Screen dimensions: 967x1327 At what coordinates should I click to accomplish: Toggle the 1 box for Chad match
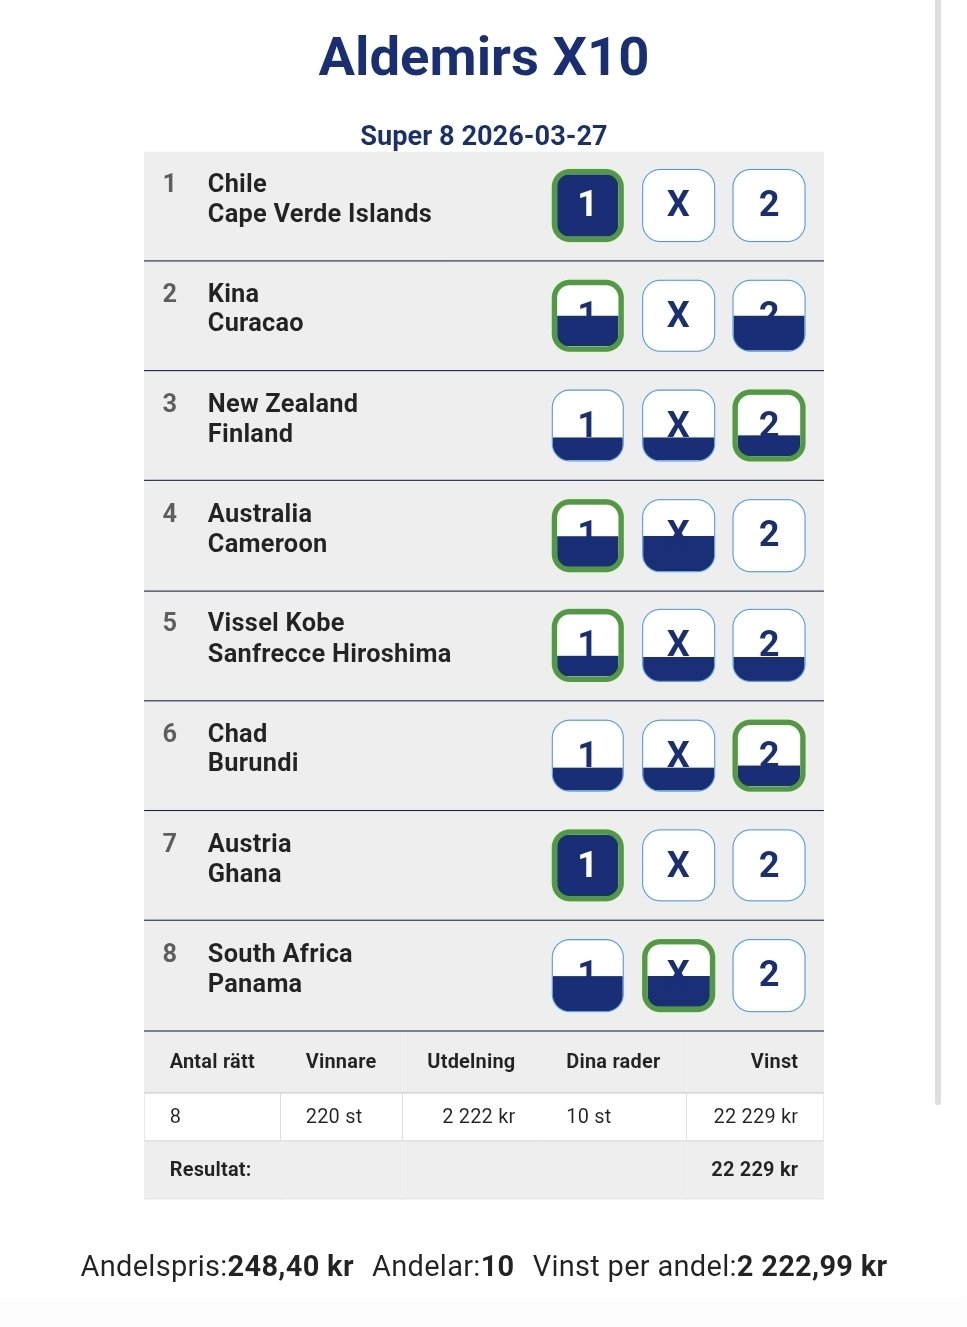click(587, 755)
